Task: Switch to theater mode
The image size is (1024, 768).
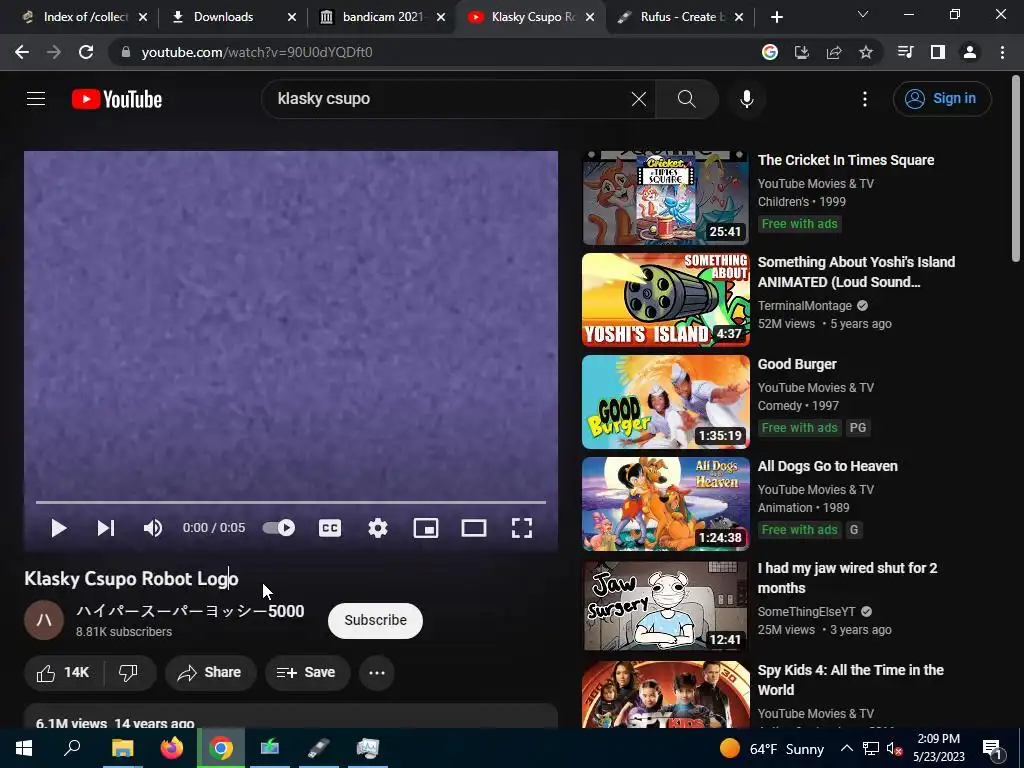Action: 473,528
